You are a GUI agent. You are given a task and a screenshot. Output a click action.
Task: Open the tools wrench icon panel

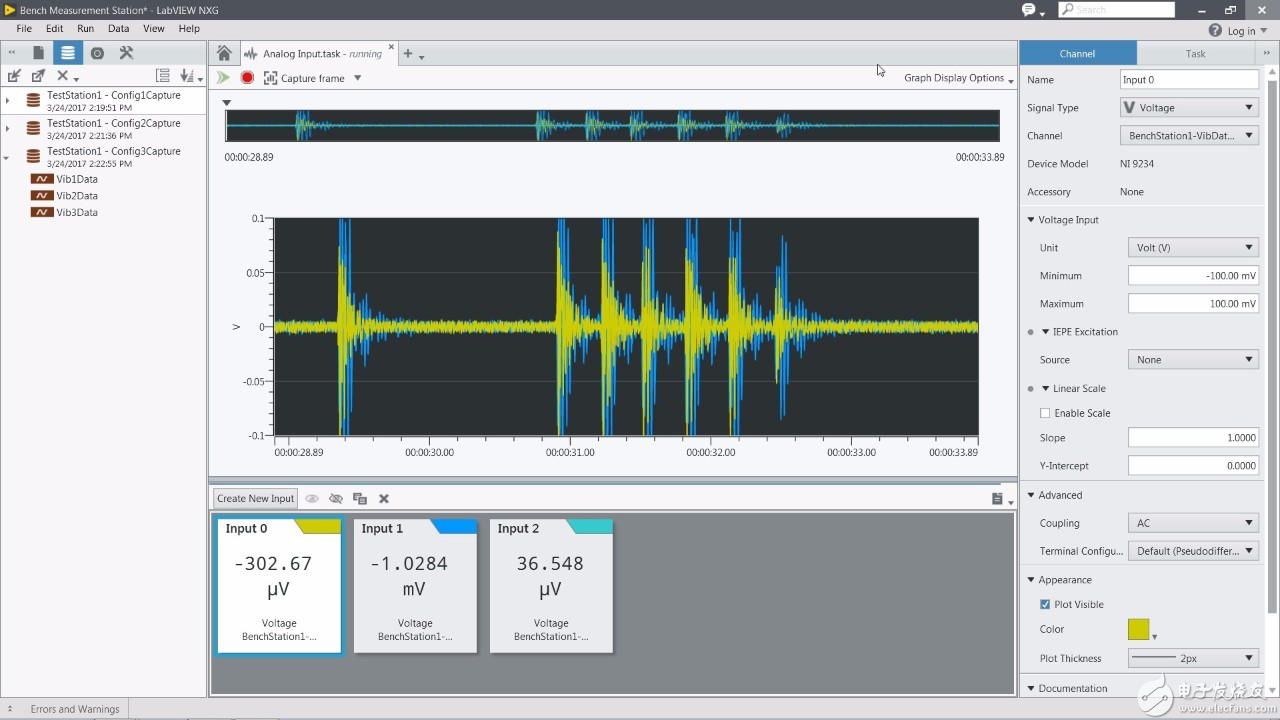click(x=126, y=53)
